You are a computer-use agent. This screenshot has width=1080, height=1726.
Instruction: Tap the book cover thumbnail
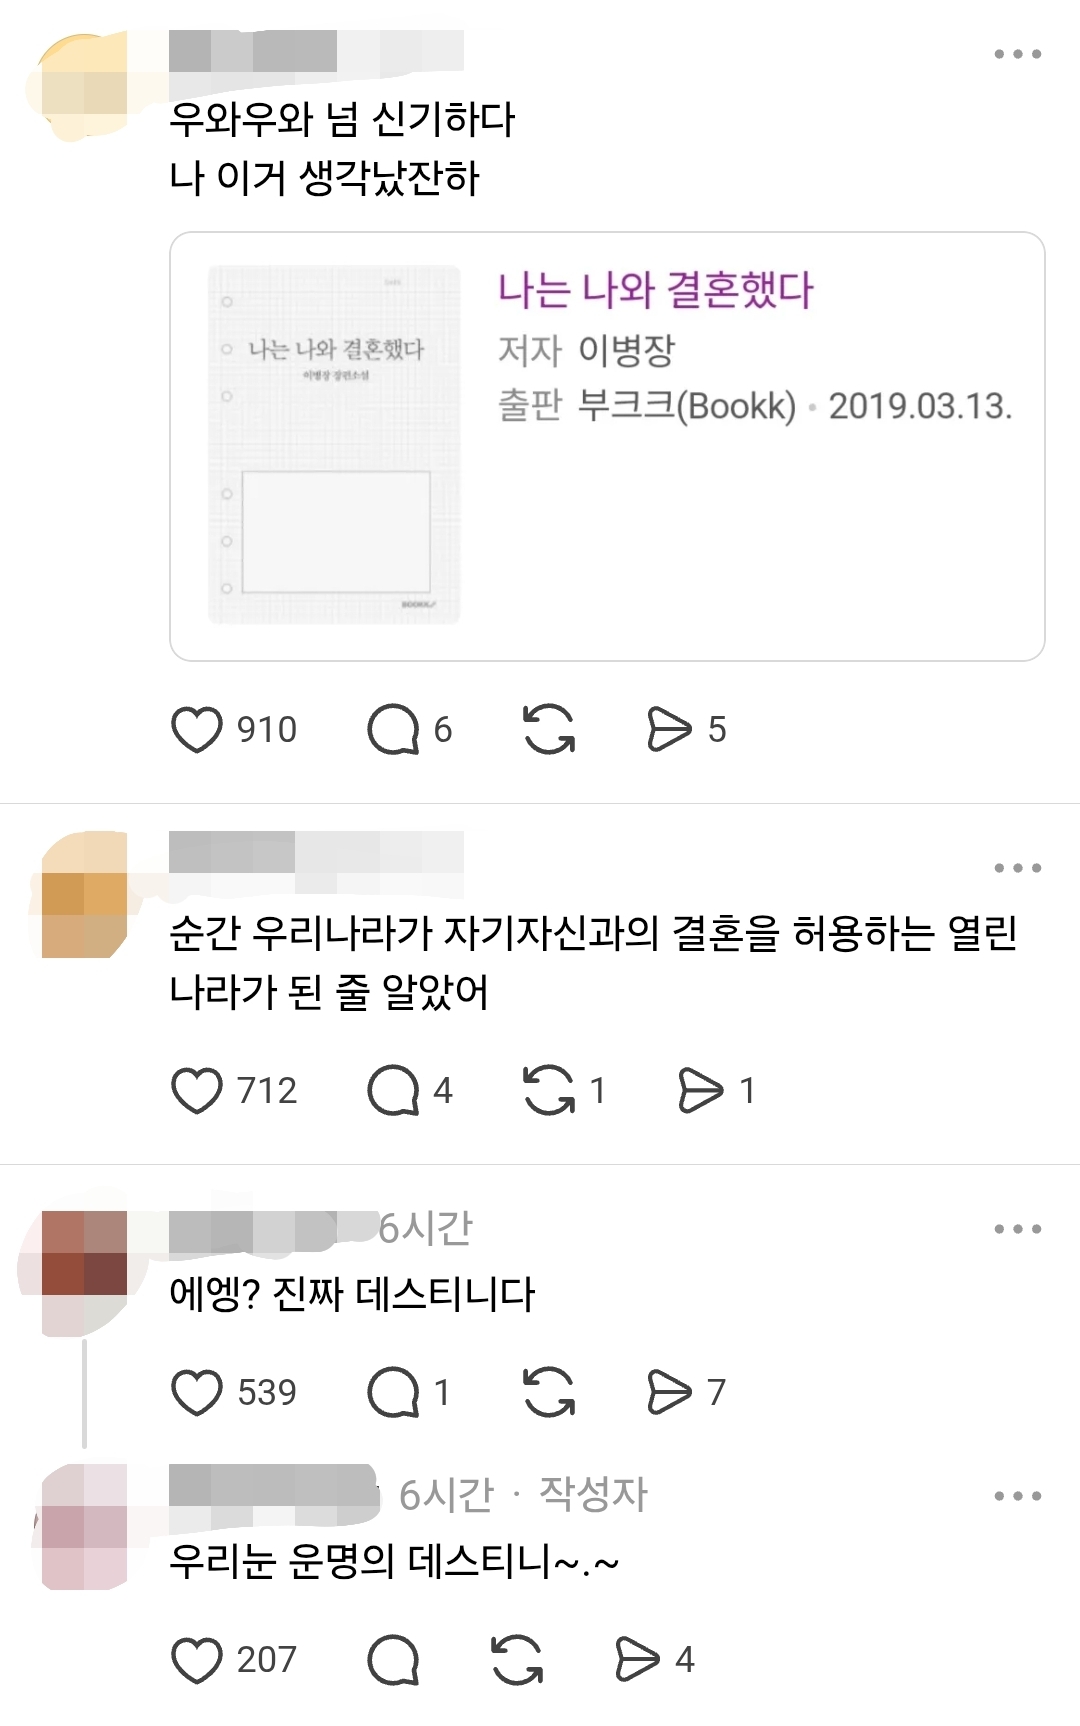point(334,445)
